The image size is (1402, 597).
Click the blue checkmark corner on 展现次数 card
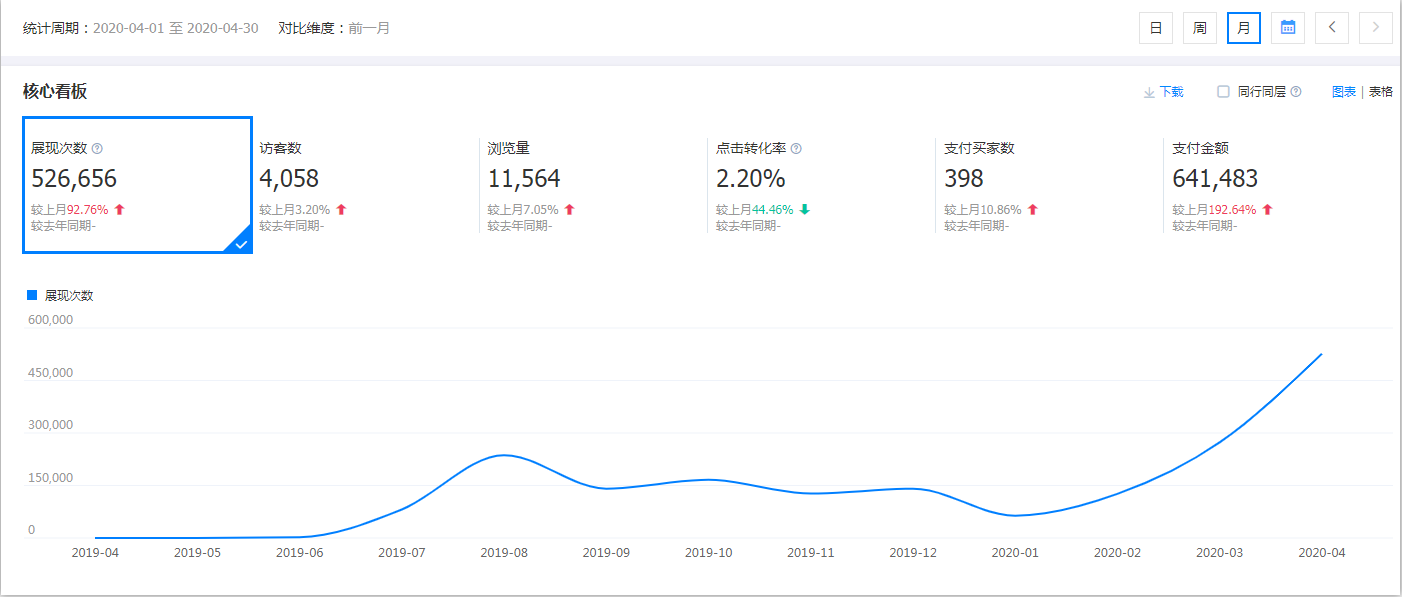[240, 242]
